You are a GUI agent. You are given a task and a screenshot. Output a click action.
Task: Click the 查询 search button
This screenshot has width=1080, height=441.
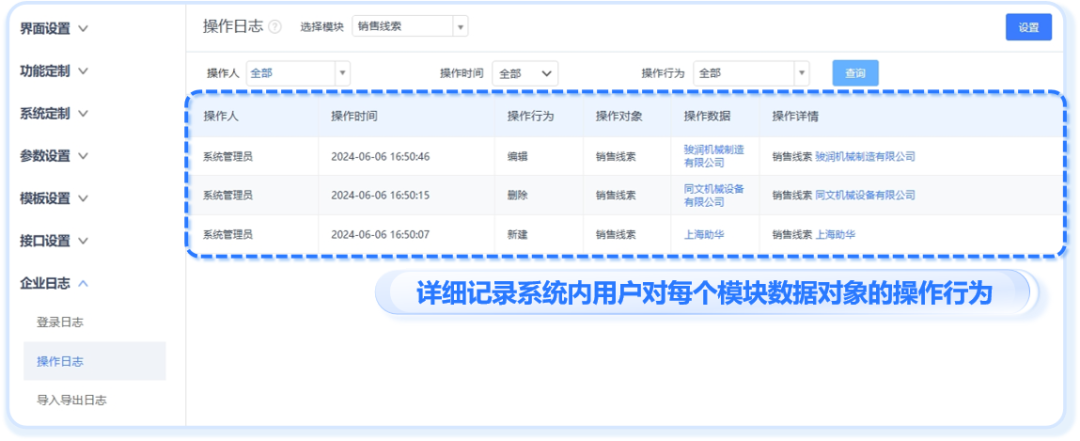855,73
